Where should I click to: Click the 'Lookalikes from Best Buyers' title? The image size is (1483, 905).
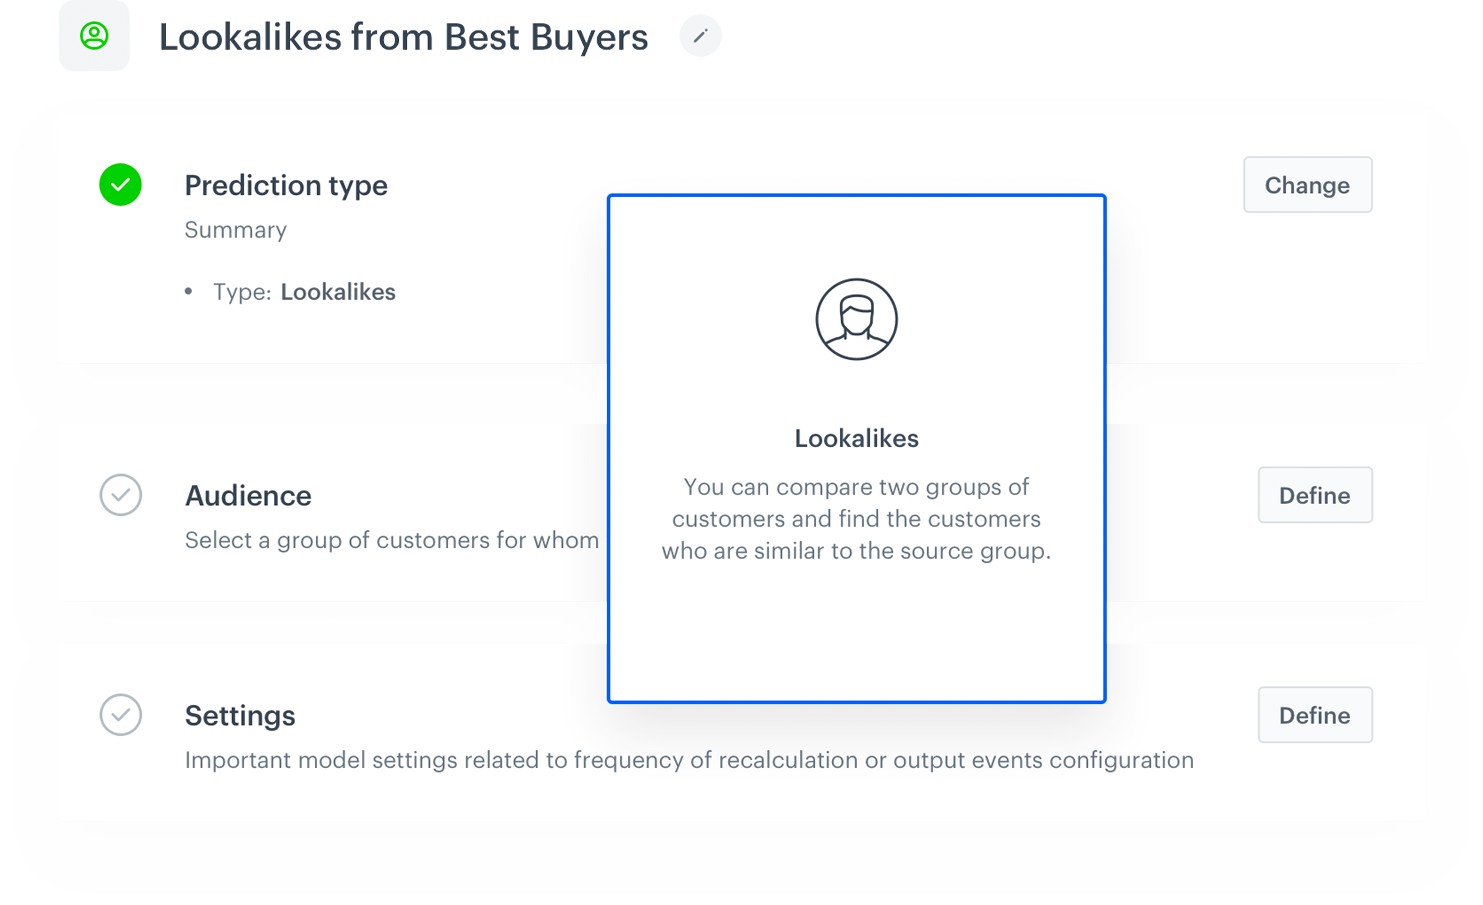click(x=403, y=37)
